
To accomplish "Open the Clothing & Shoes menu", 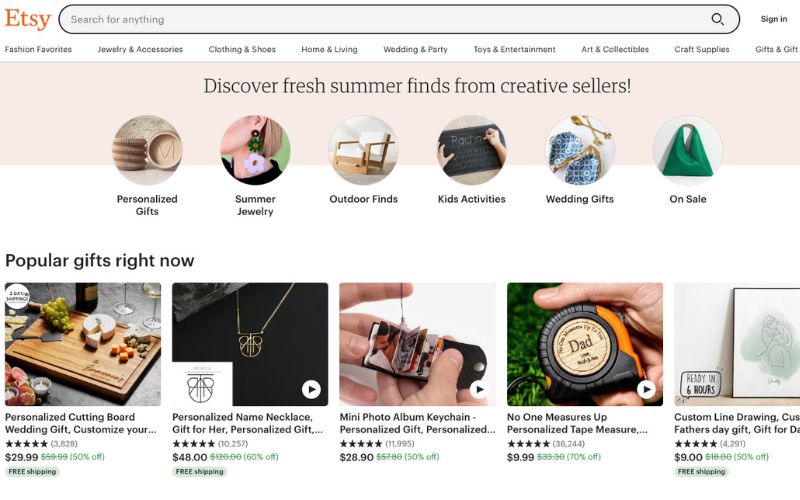I will [x=242, y=49].
